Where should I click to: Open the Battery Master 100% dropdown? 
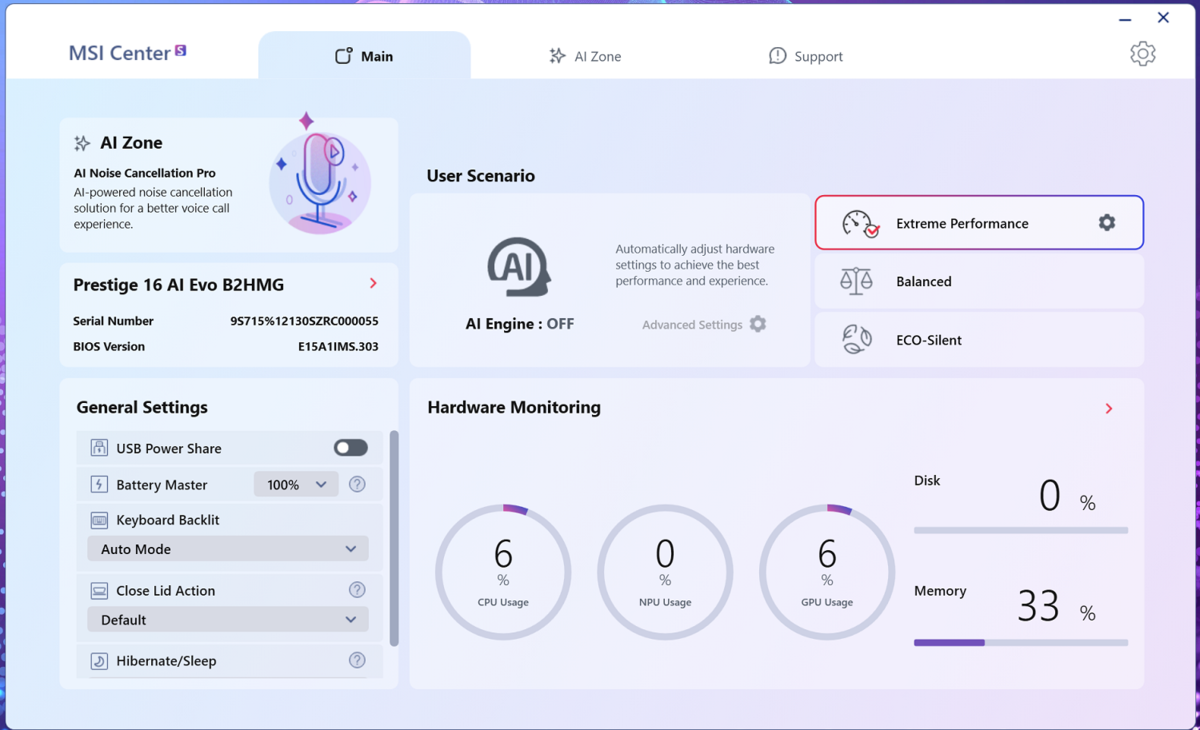(296, 484)
